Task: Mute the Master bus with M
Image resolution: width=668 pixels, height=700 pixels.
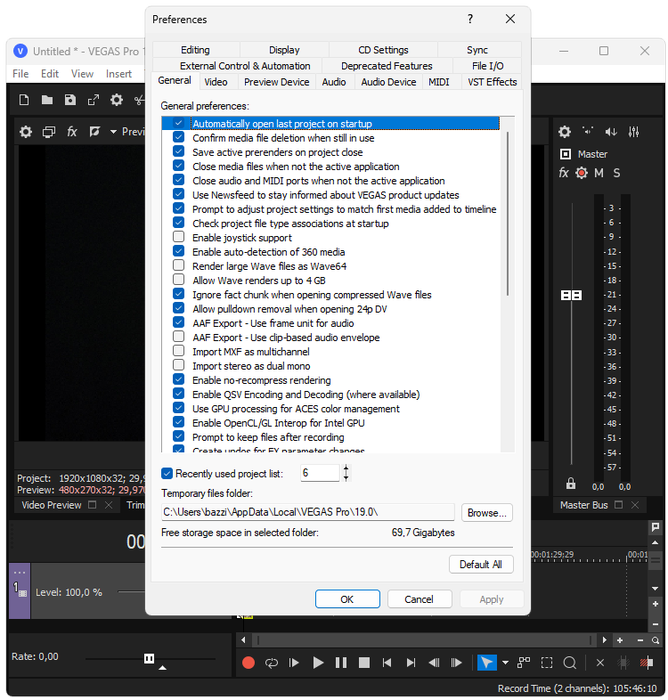Action: click(599, 173)
